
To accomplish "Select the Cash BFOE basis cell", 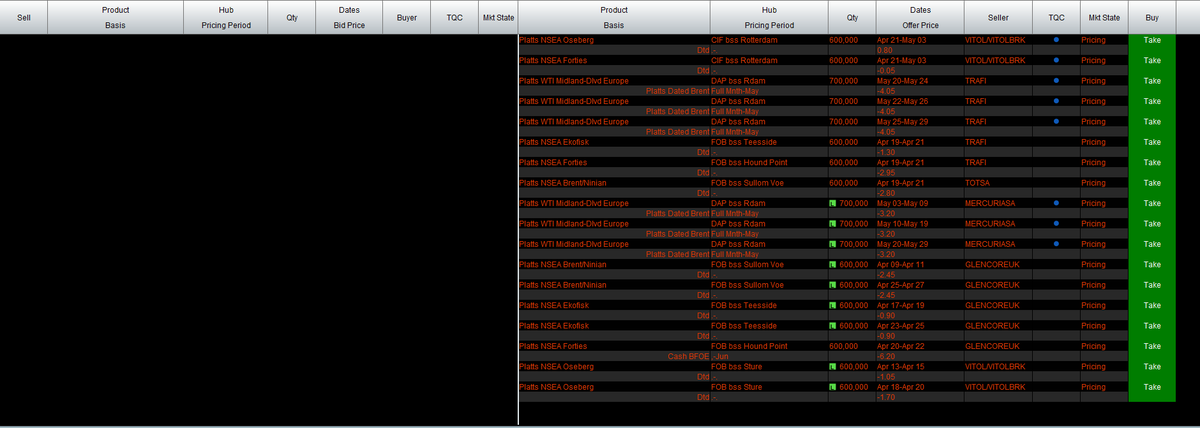I will click(688, 356).
